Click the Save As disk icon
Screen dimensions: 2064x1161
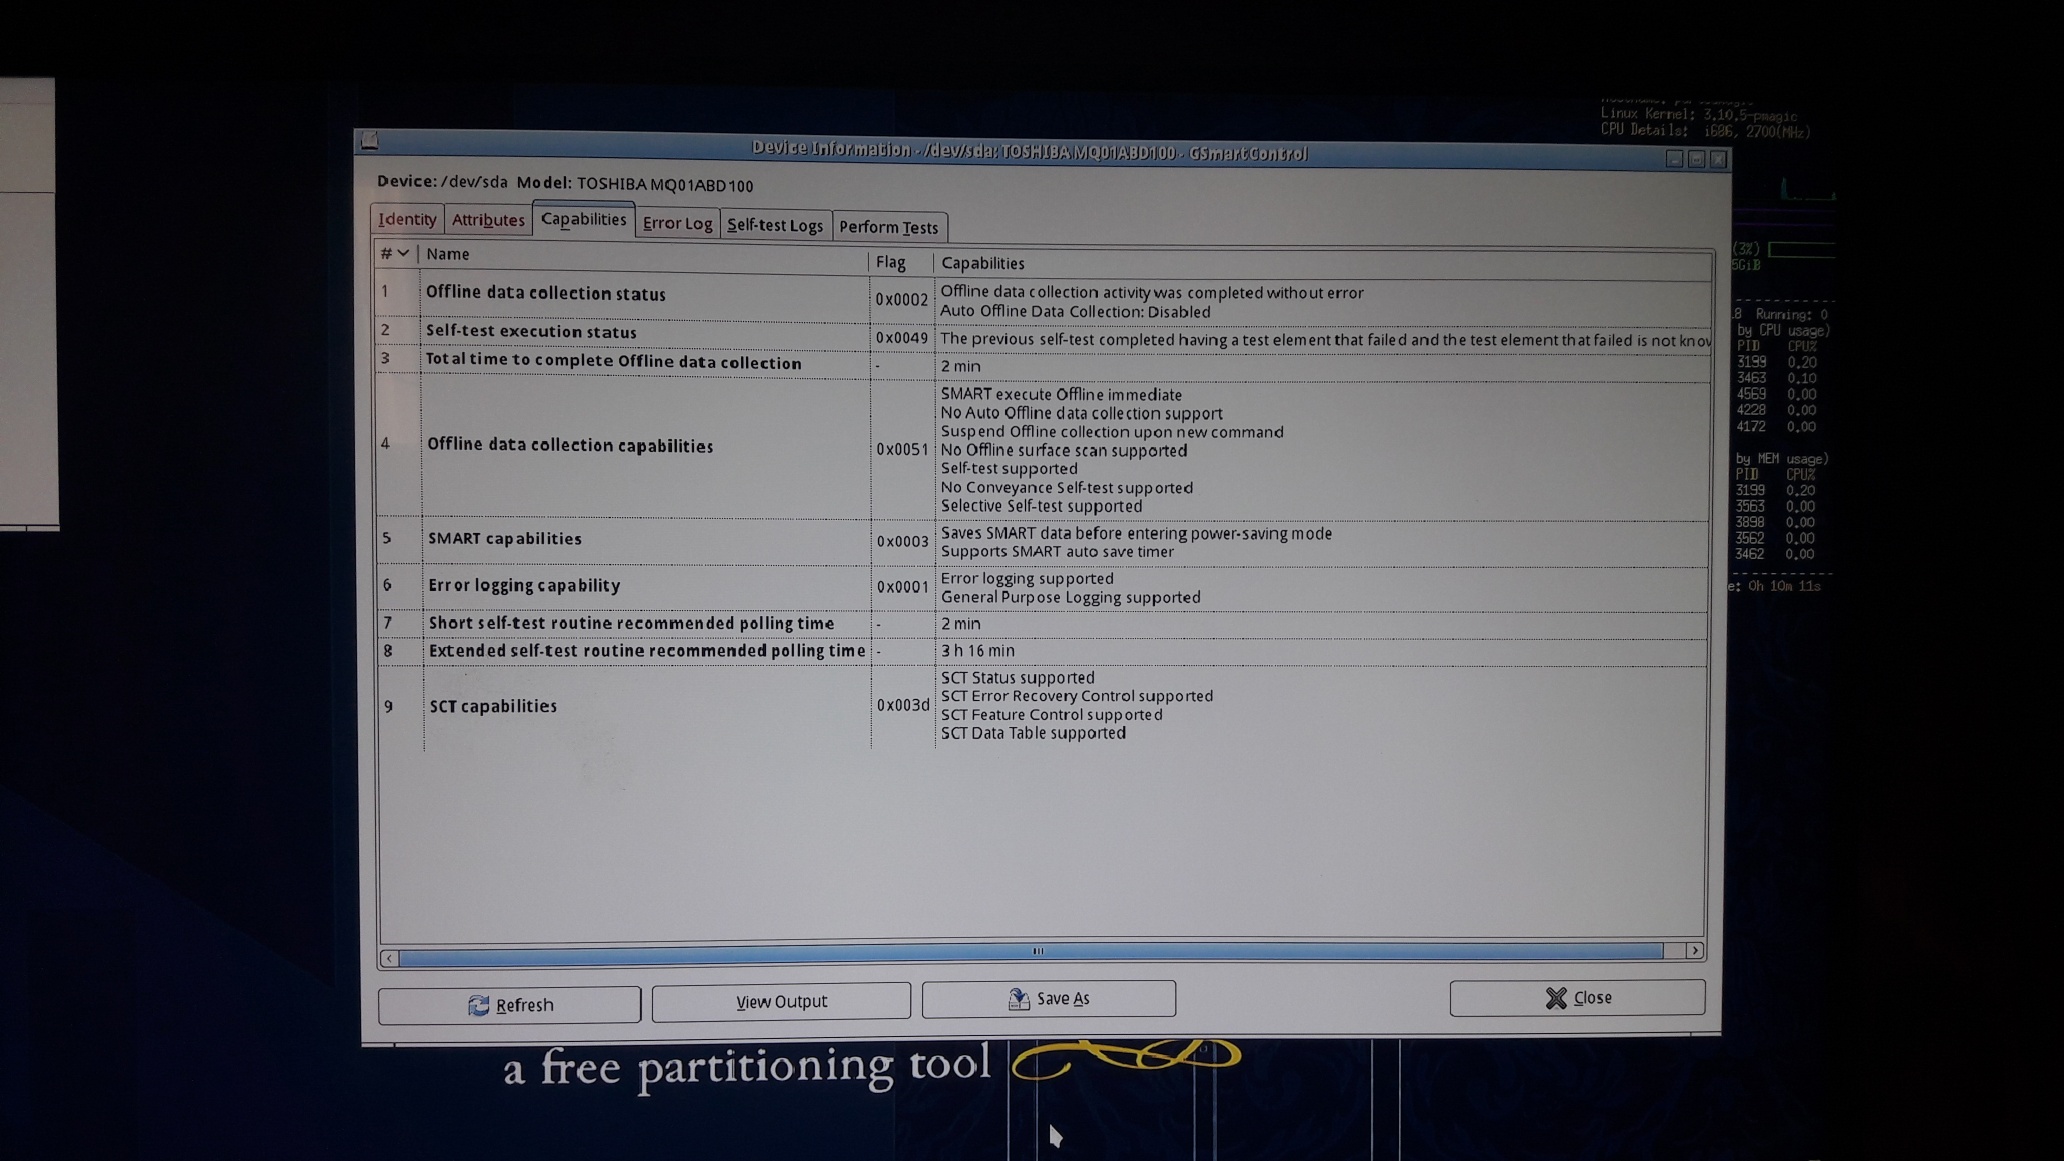click(x=1018, y=999)
